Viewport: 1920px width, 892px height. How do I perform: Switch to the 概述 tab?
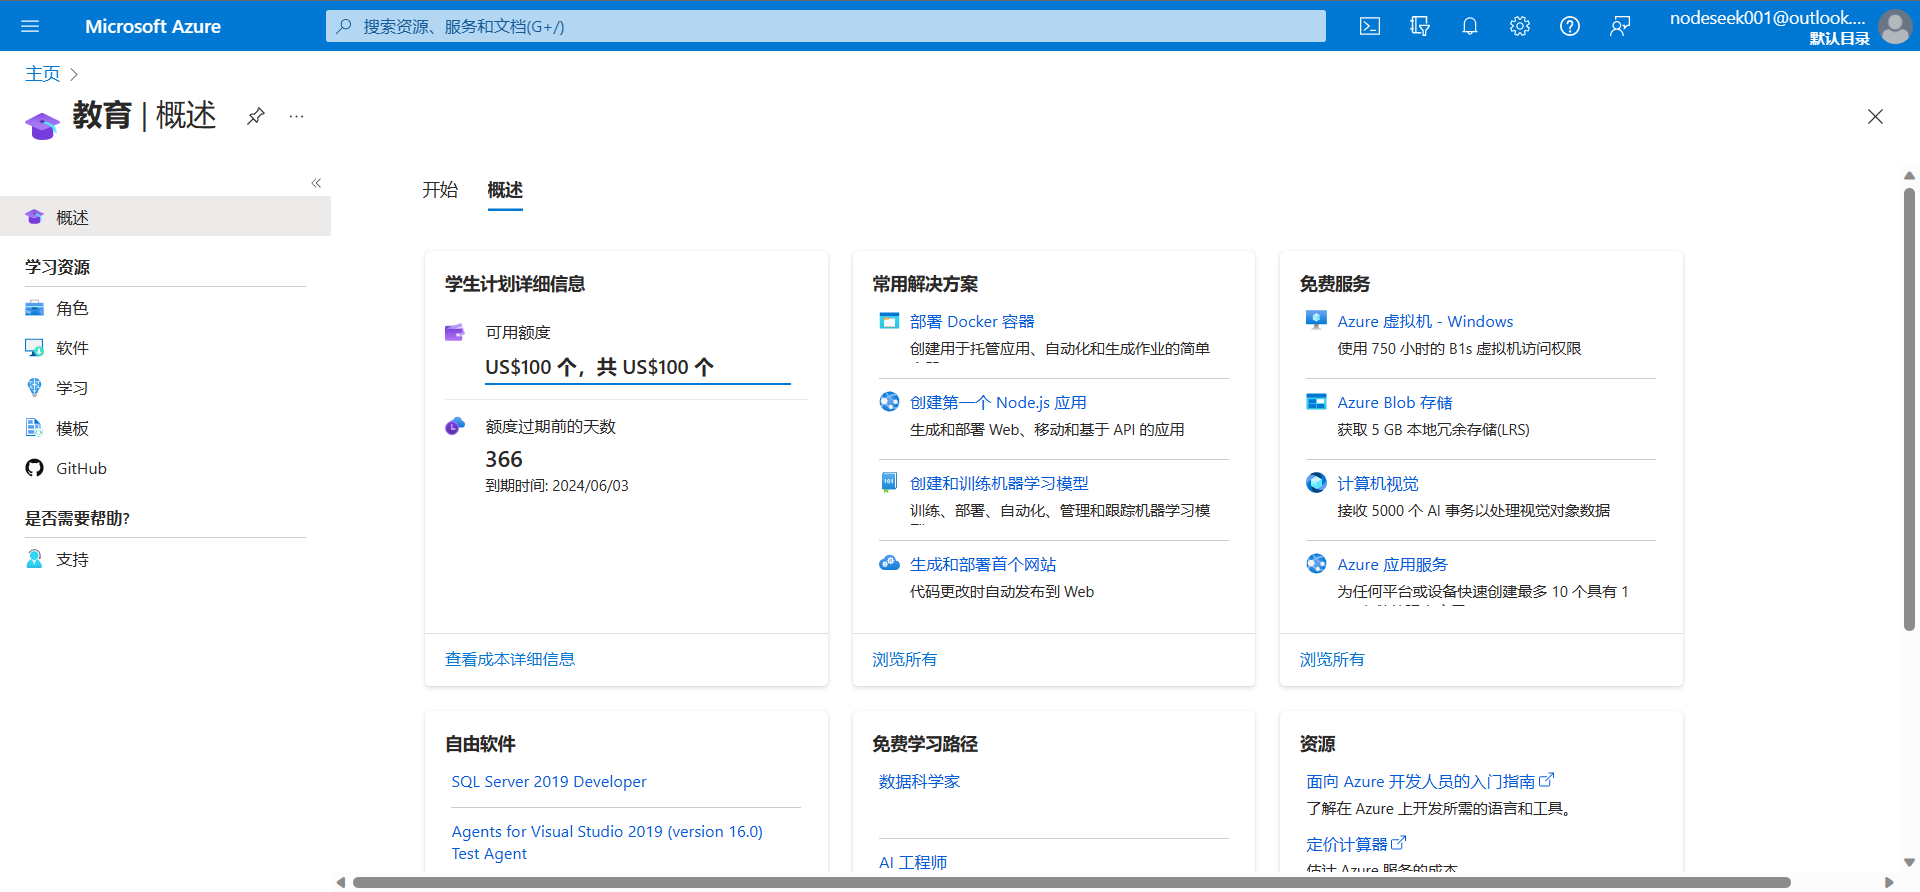click(x=505, y=190)
